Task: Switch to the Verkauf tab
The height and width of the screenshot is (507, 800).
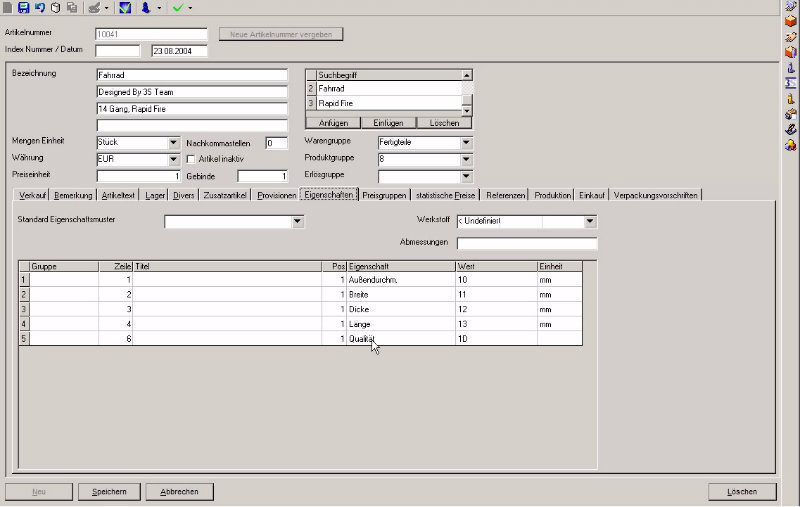Action: (x=33, y=195)
